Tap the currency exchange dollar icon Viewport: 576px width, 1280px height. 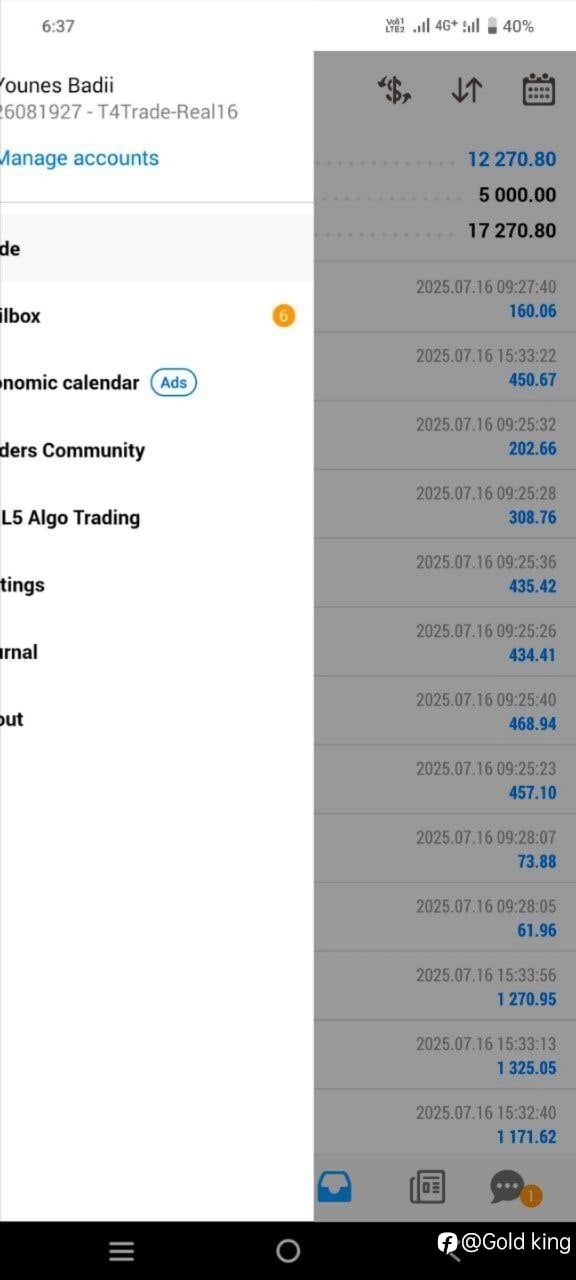coord(395,90)
